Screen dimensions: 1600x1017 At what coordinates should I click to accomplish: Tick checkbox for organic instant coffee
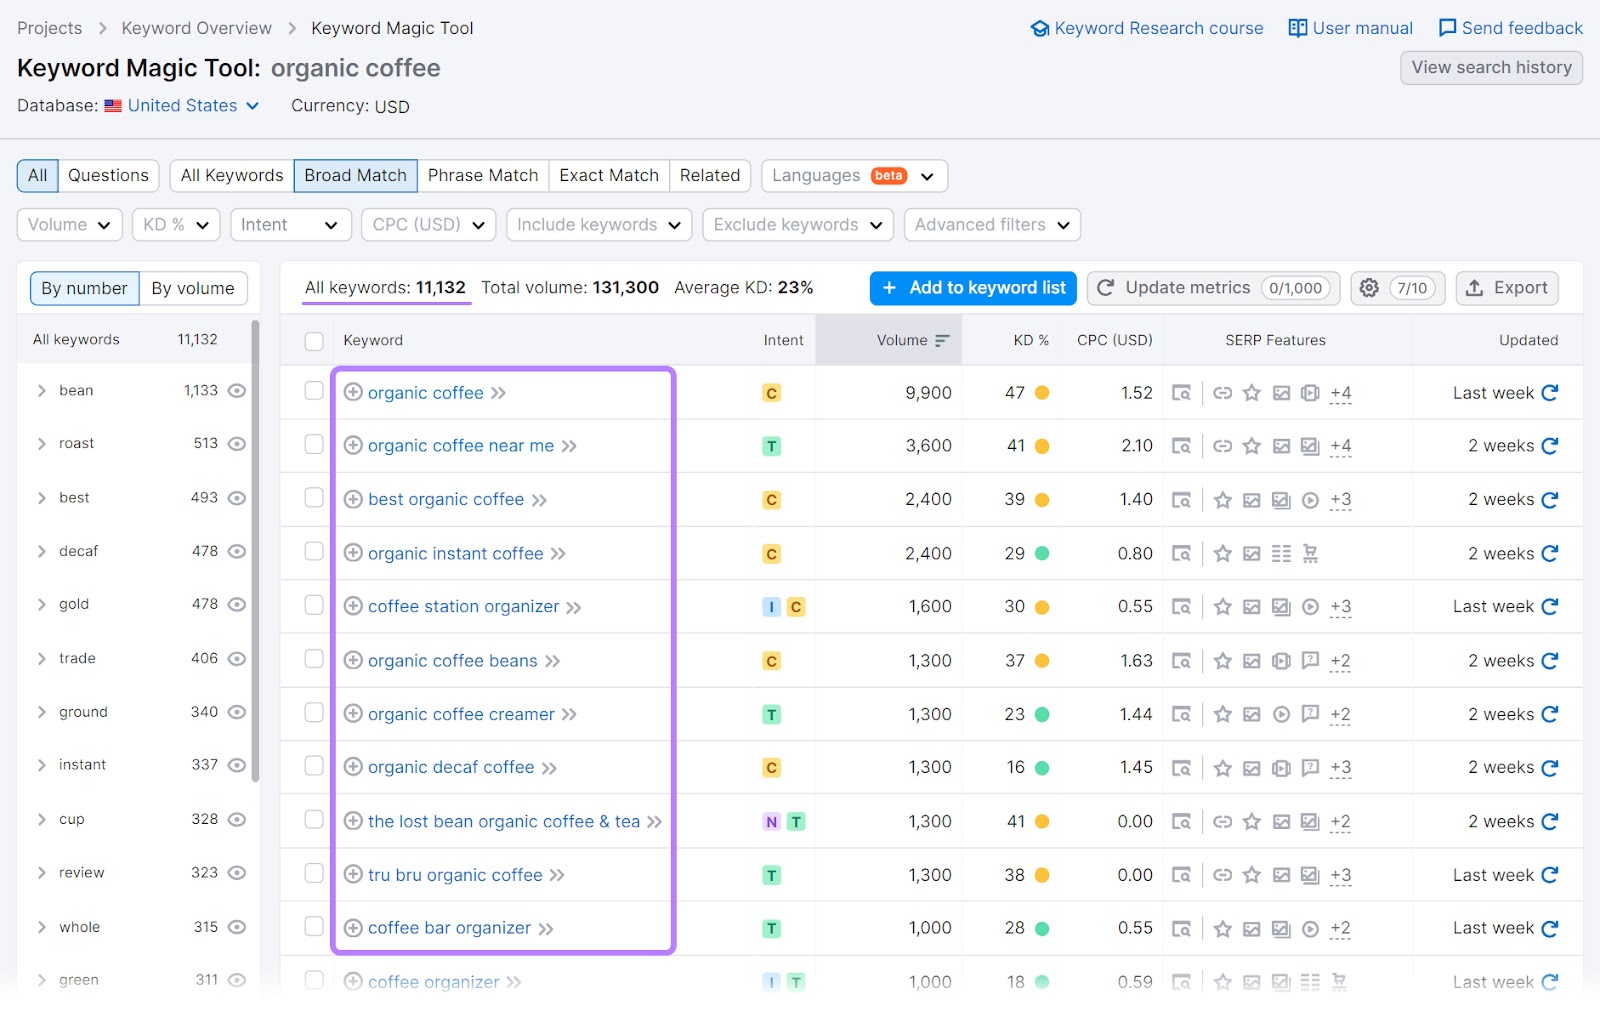click(x=314, y=552)
